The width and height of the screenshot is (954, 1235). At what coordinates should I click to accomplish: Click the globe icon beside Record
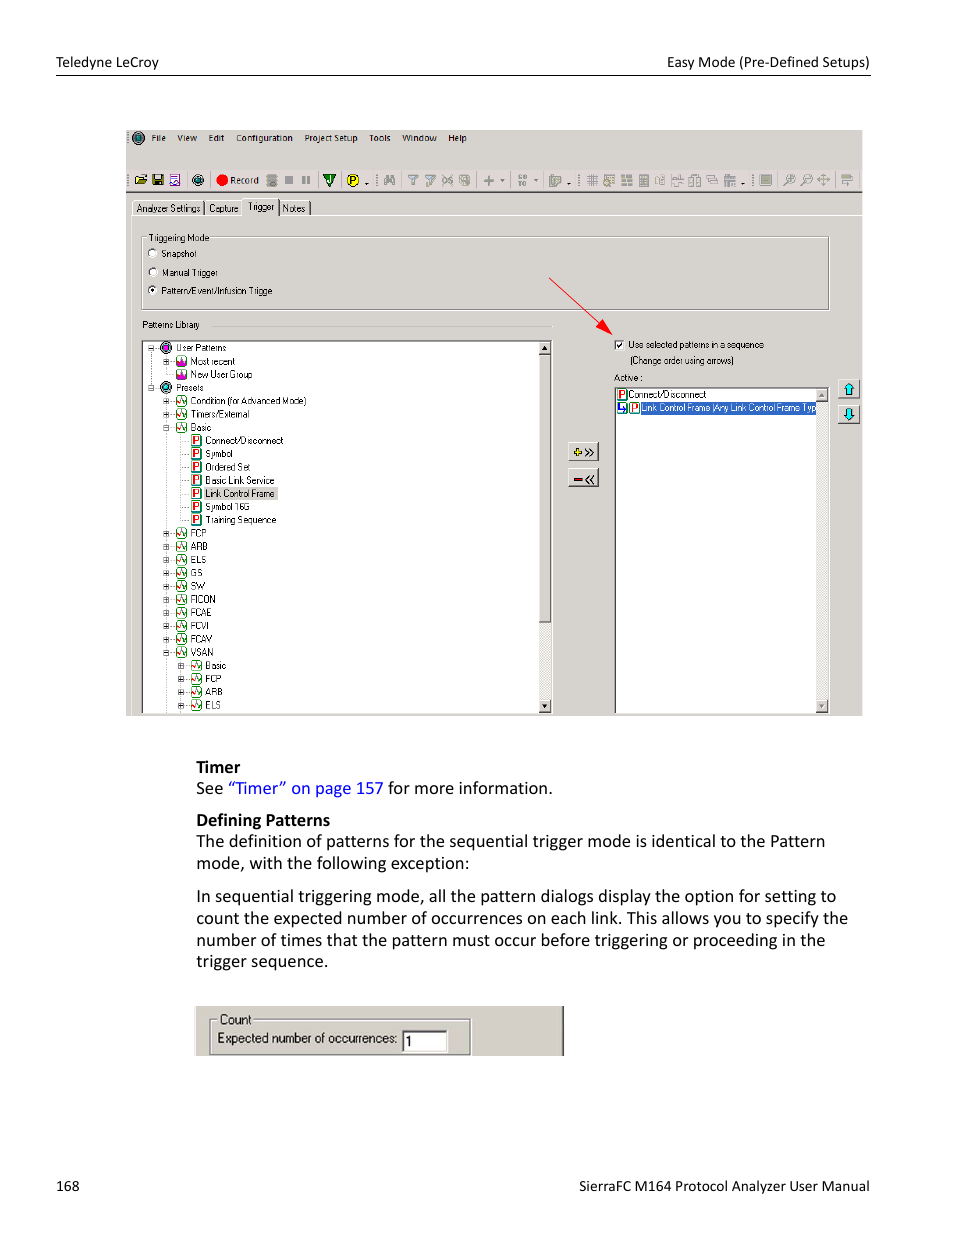pos(198,180)
